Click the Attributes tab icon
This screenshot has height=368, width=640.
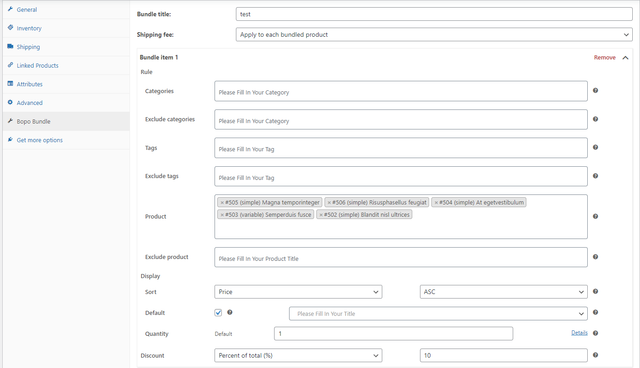10,84
